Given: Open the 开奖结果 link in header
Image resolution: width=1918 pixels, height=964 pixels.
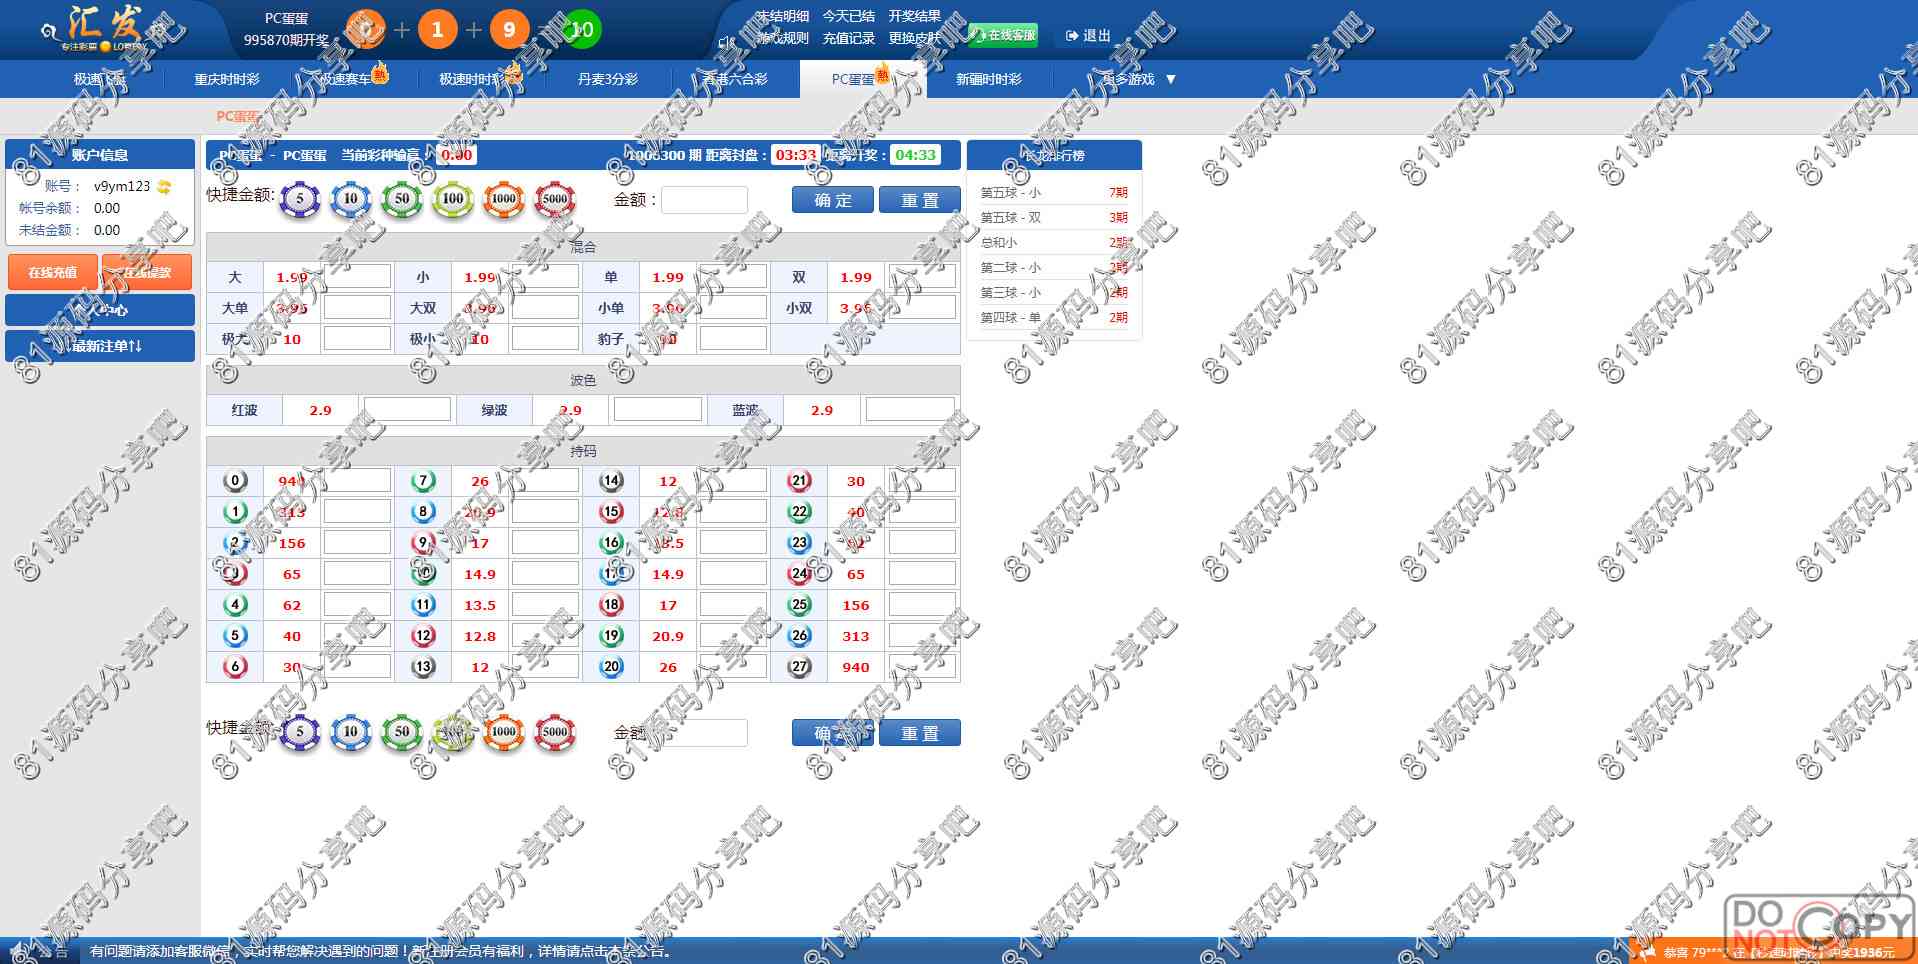Looking at the screenshot, I should tap(914, 16).
